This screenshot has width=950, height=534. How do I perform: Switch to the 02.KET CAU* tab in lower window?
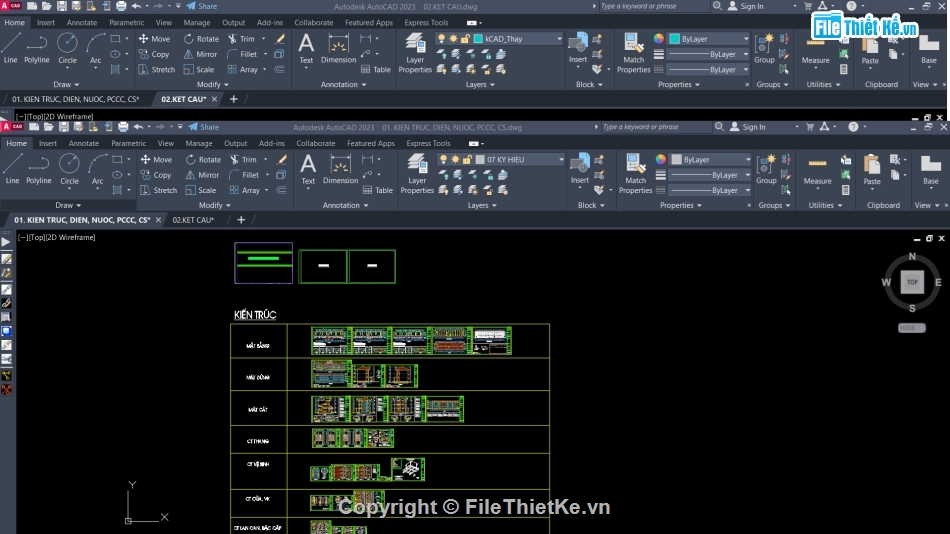click(x=193, y=220)
